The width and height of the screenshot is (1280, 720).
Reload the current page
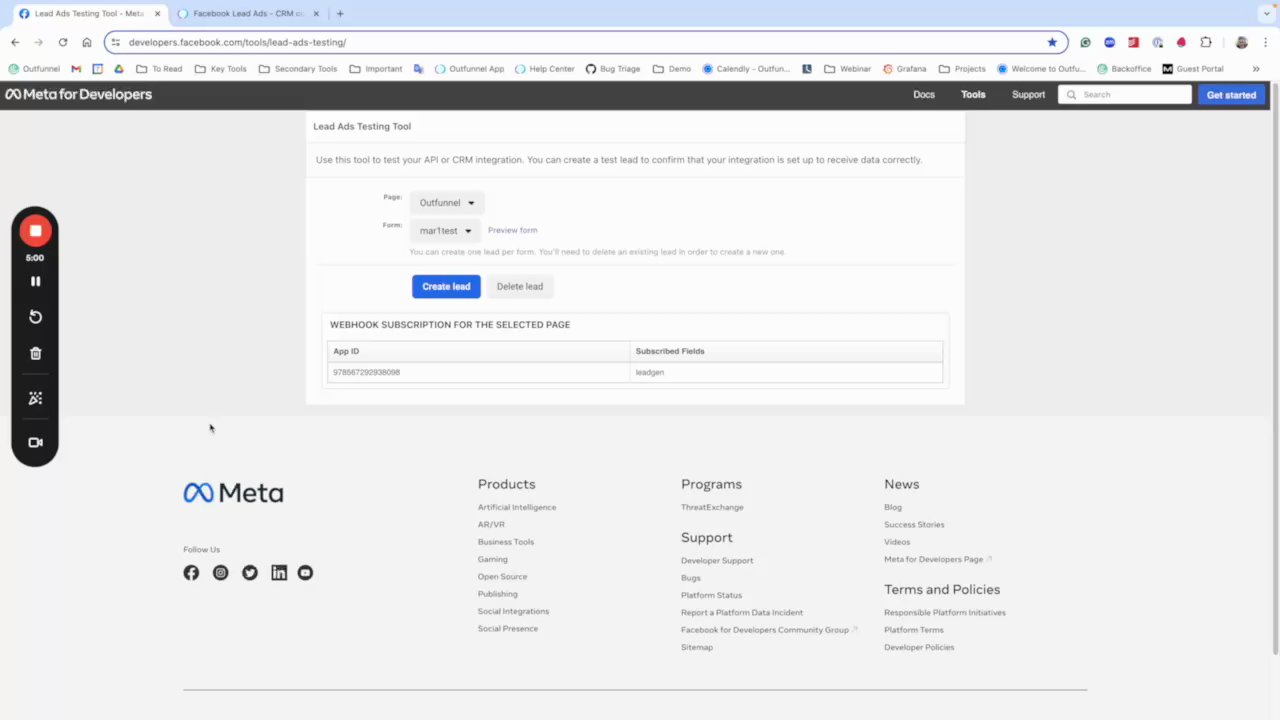pyautogui.click(x=62, y=42)
